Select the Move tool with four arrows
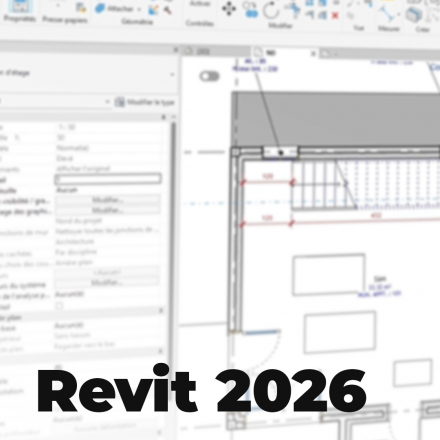This screenshot has width=440, height=440. tap(229, 8)
